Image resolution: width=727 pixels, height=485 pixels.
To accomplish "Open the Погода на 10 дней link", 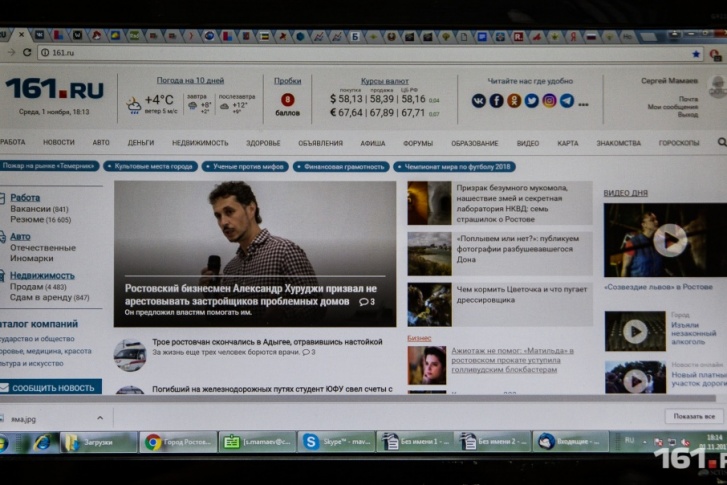I will (190, 81).
